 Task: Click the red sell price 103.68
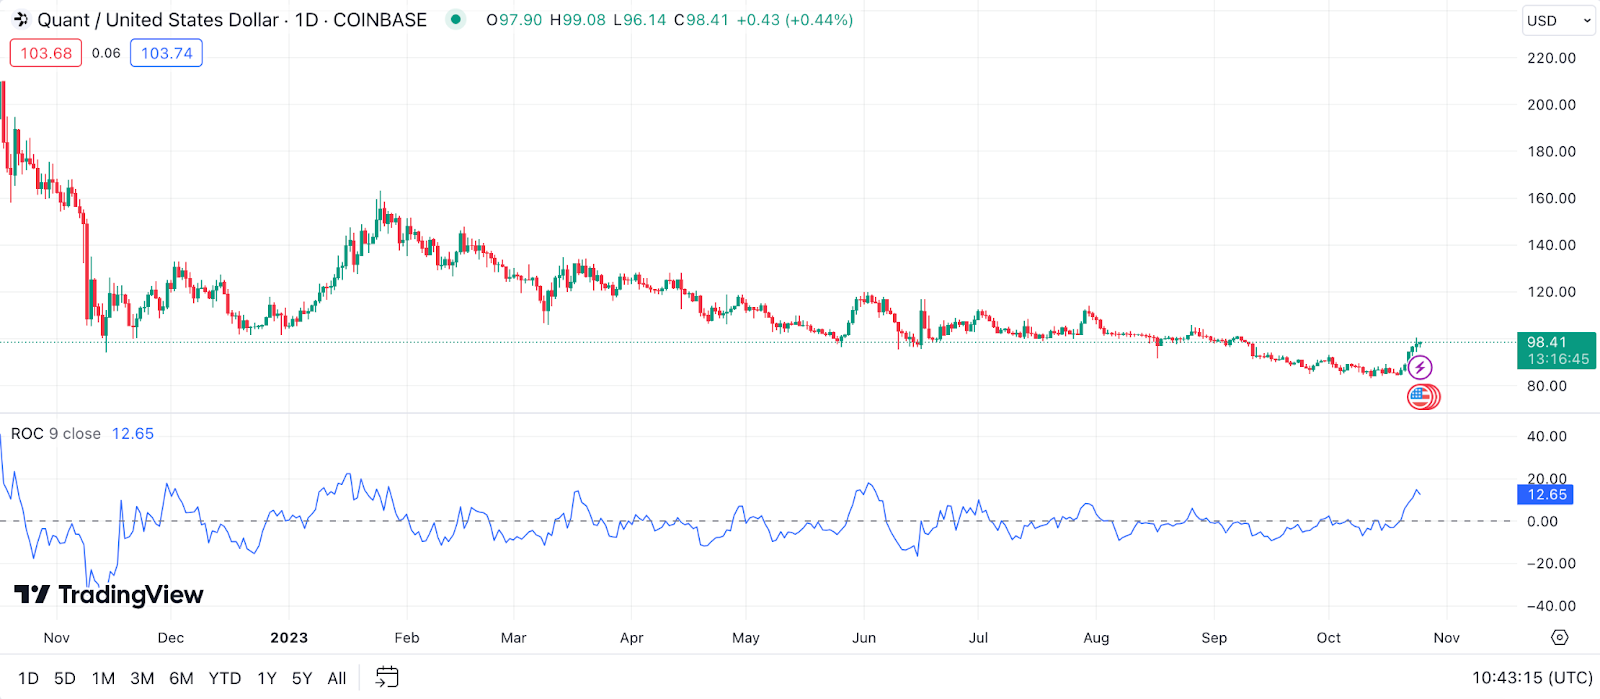(x=46, y=53)
